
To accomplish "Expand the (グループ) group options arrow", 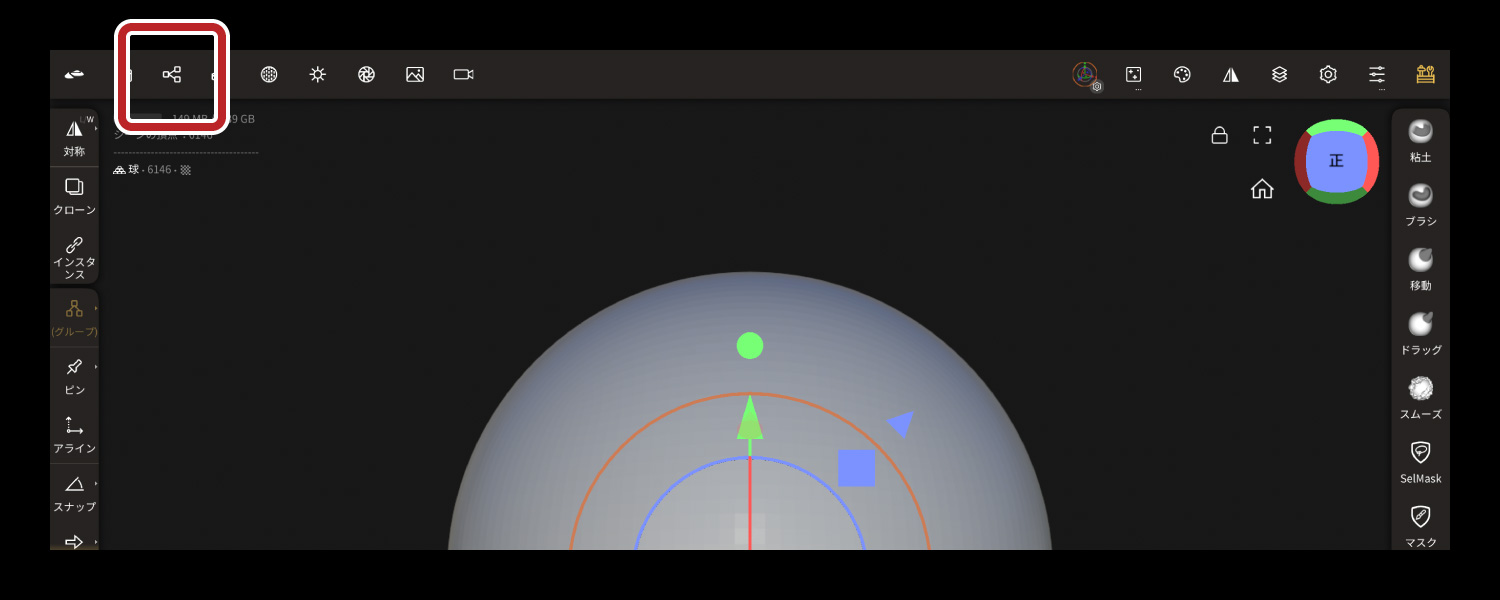I will (x=96, y=309).
